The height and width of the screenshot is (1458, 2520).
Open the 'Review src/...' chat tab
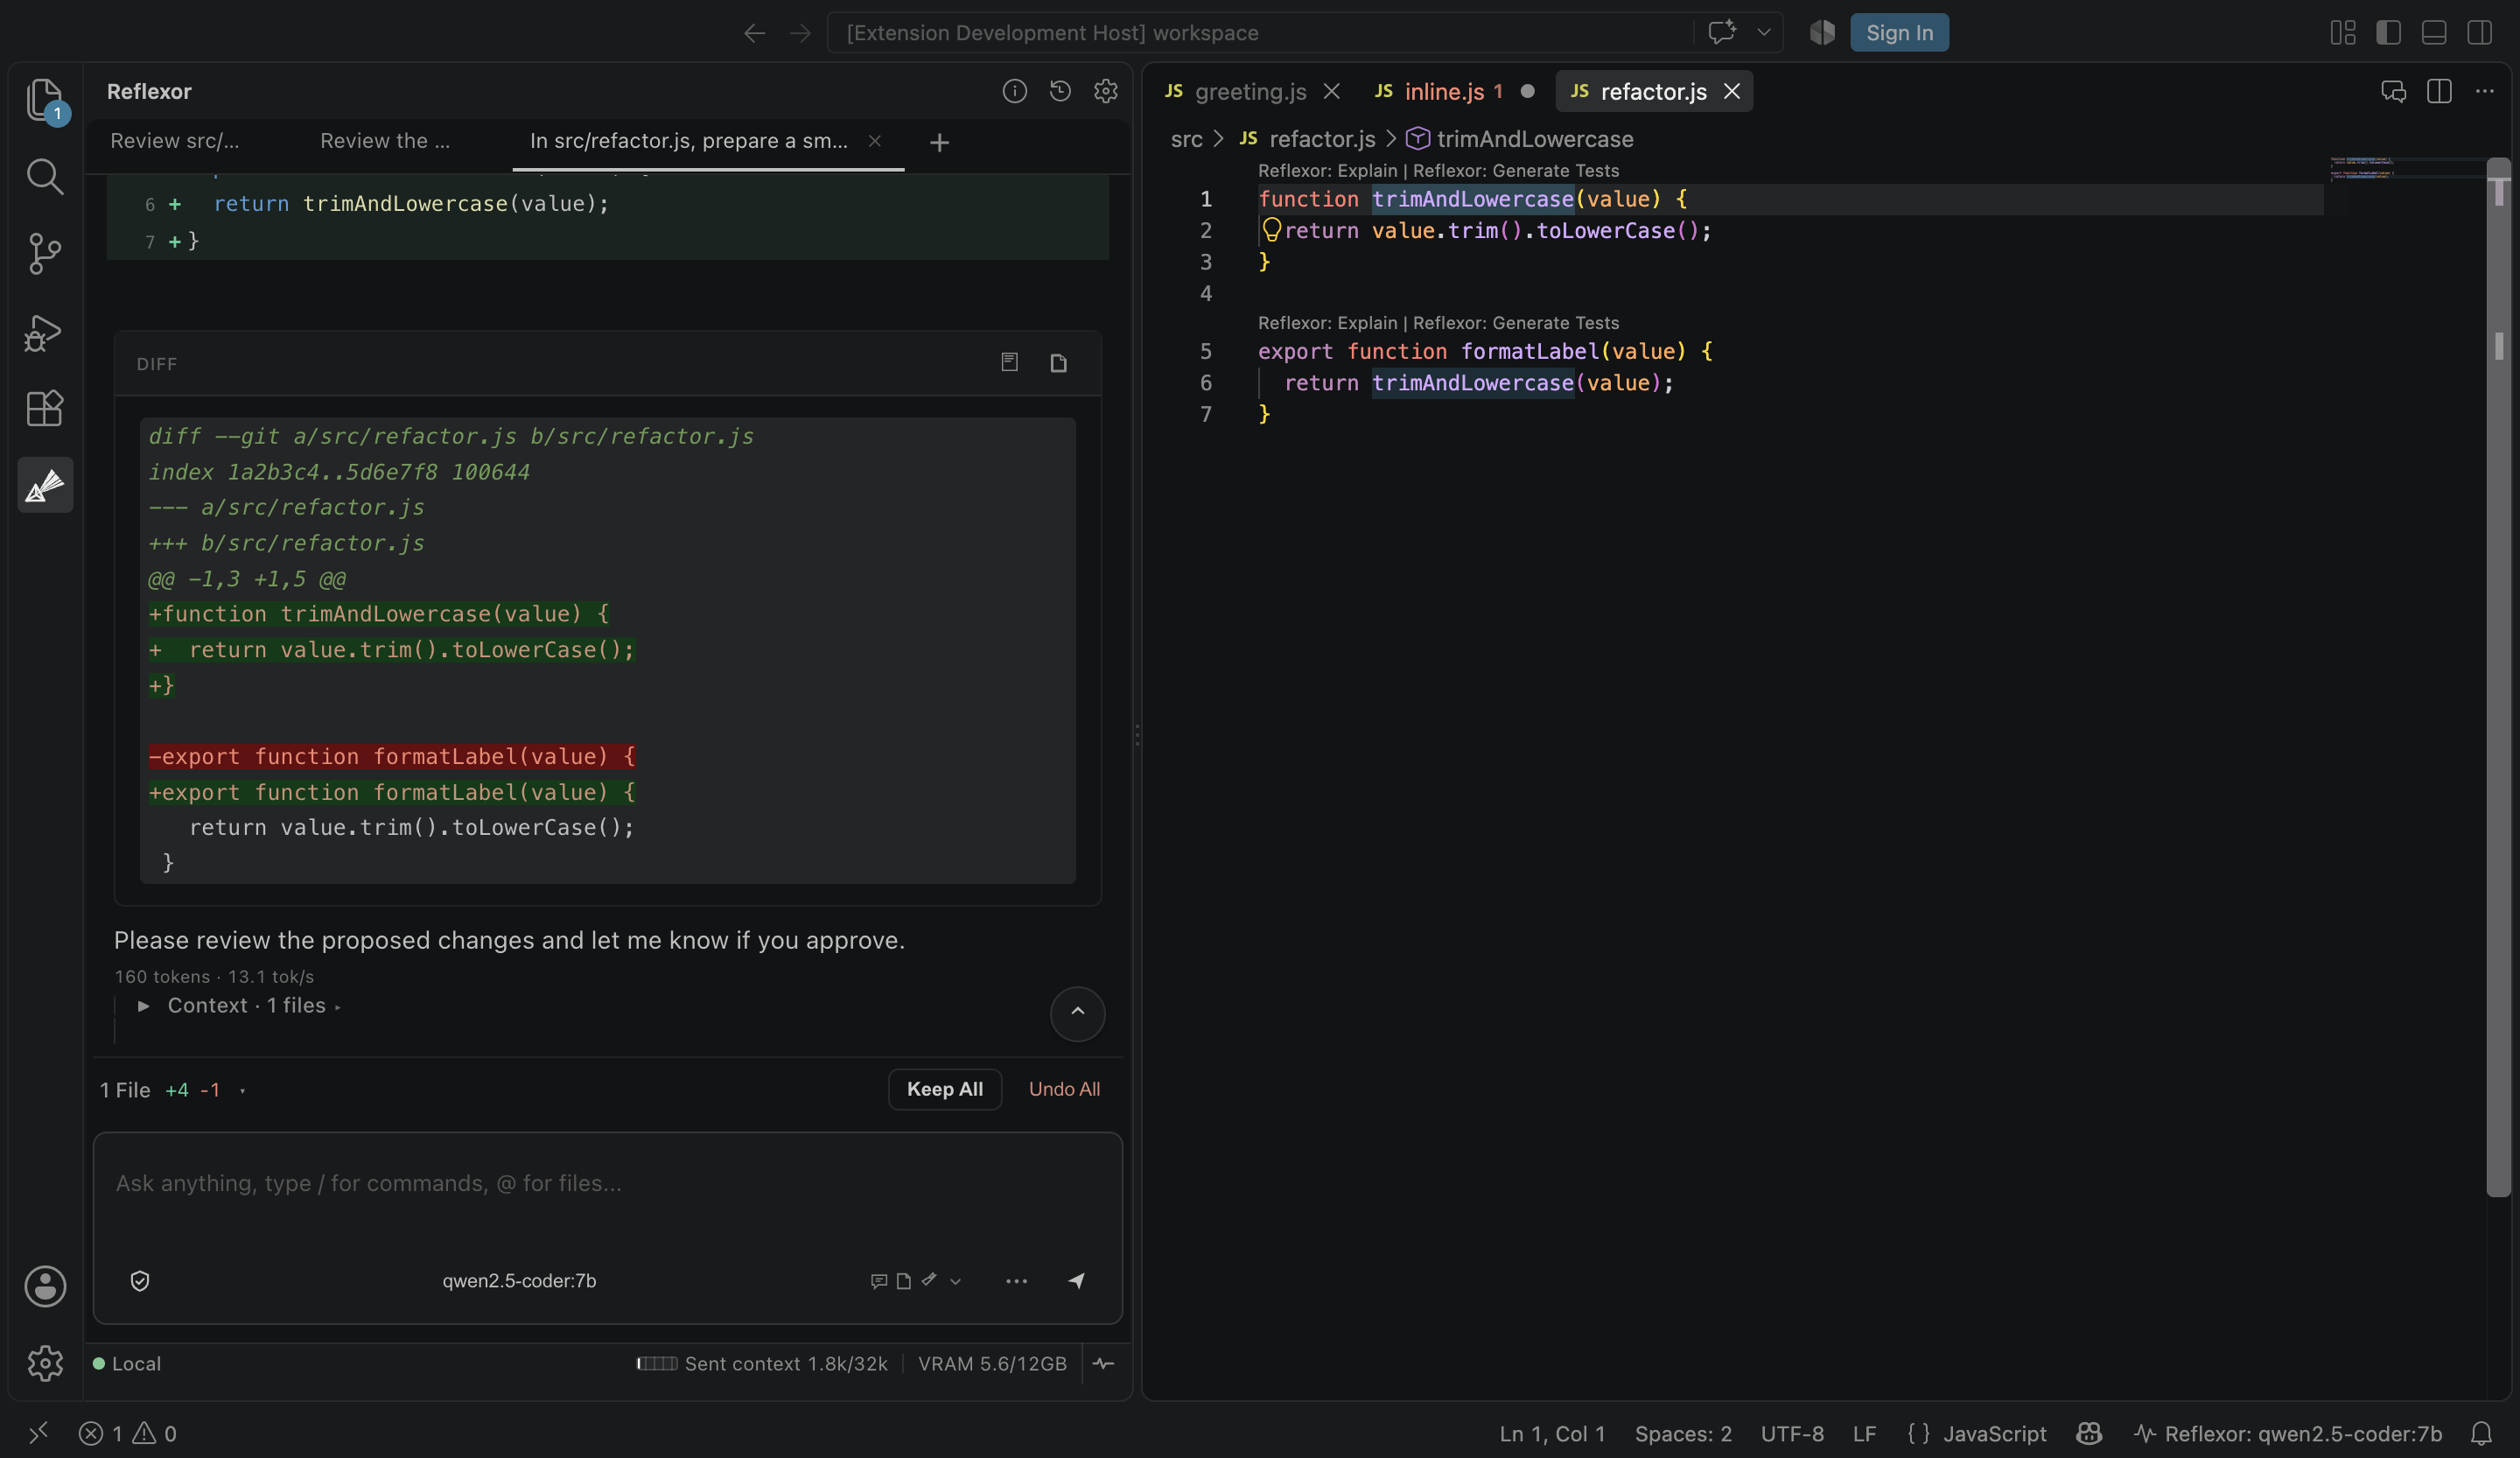coord(175,141)
